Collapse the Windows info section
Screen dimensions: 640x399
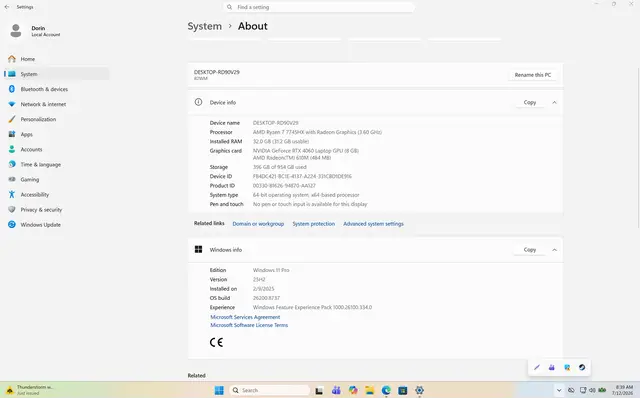(554, 250)
